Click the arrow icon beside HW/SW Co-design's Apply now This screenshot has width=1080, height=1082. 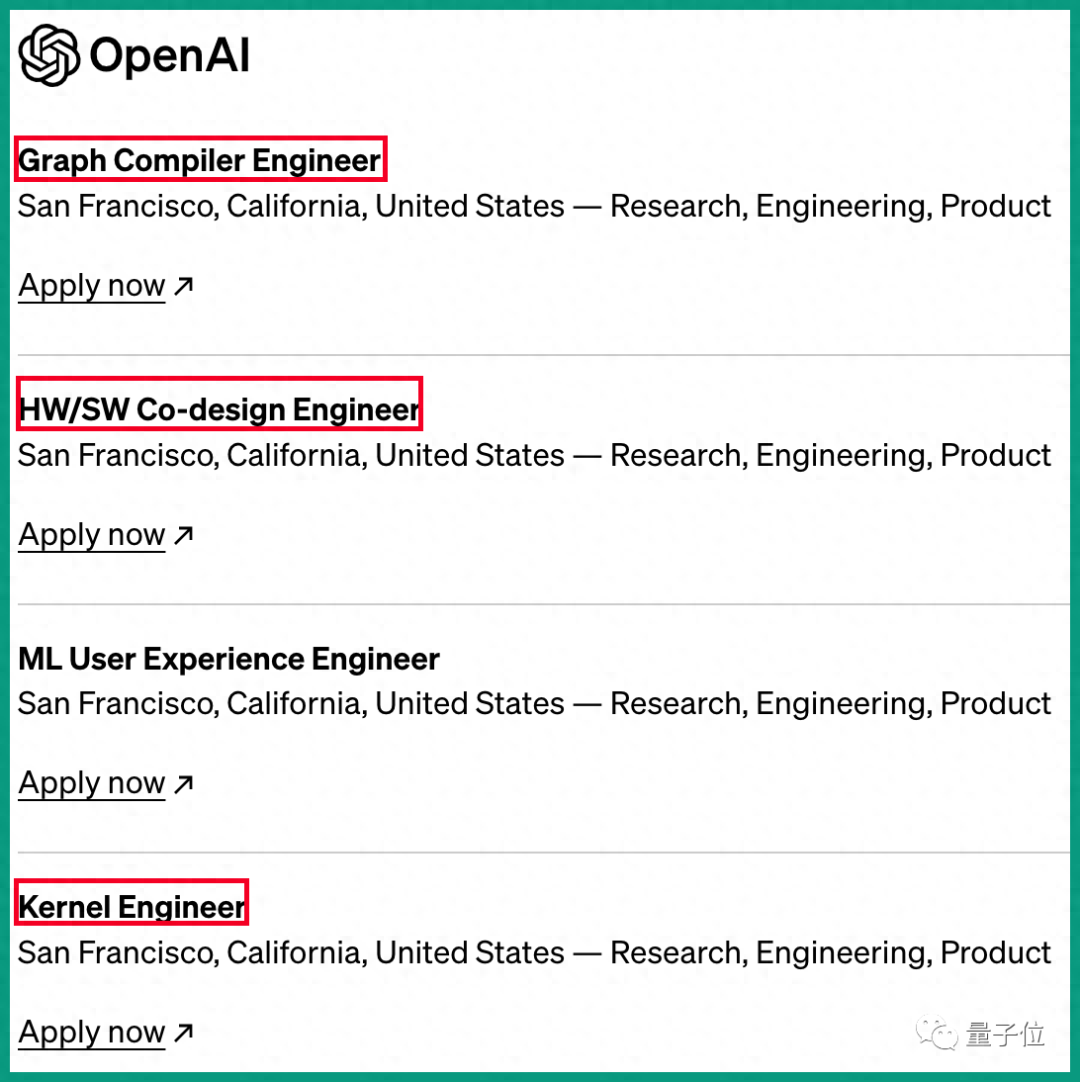(183, 536)
